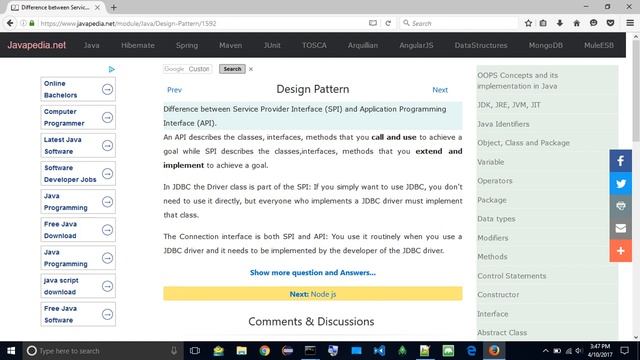The height and width of the screenshot is (360, 640).
Task: Open the JUnit menu item
Action: 272,45
